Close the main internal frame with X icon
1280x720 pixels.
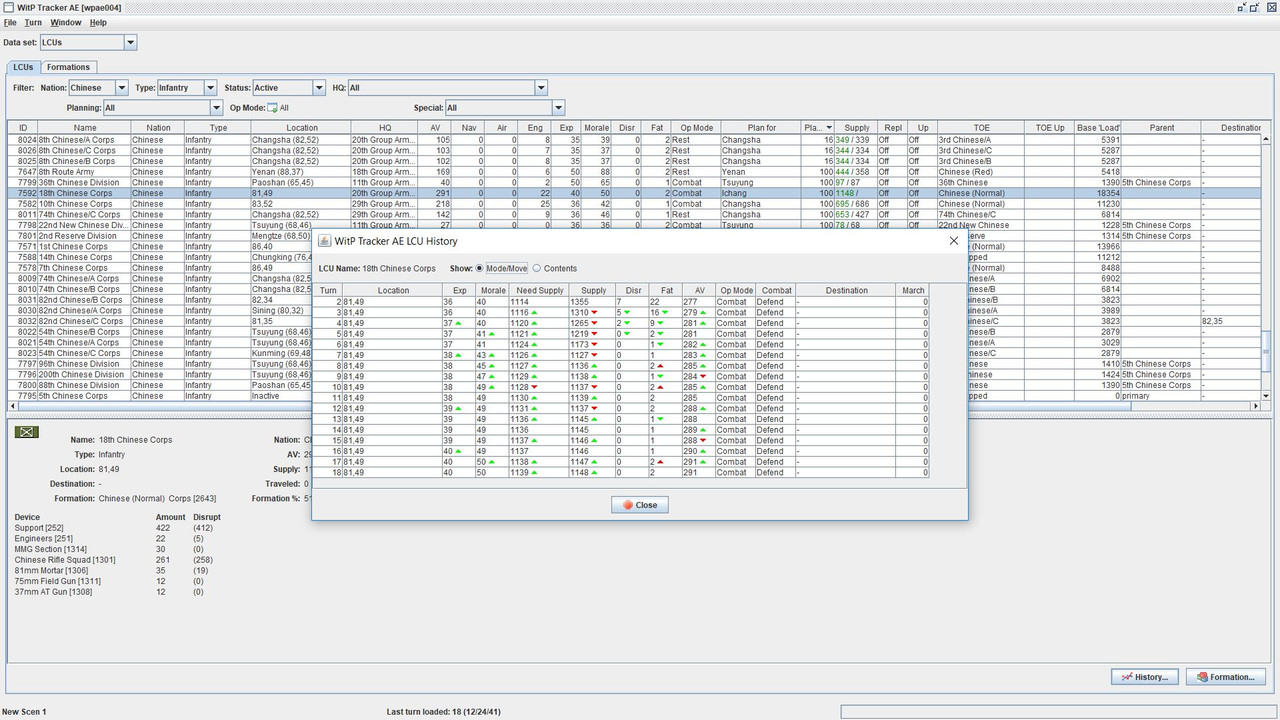pos(1272,7)
